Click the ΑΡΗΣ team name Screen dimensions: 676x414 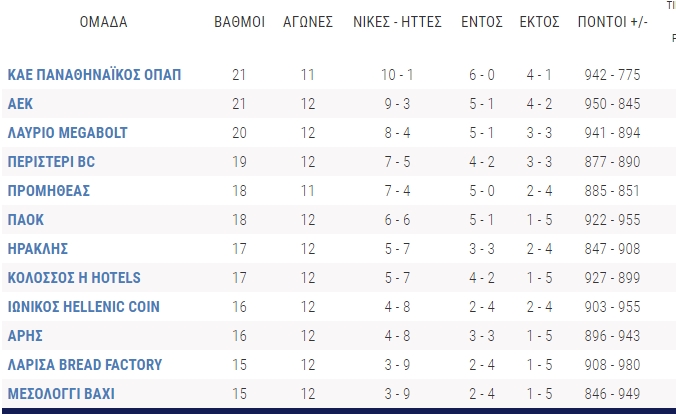tap(25, 336)
